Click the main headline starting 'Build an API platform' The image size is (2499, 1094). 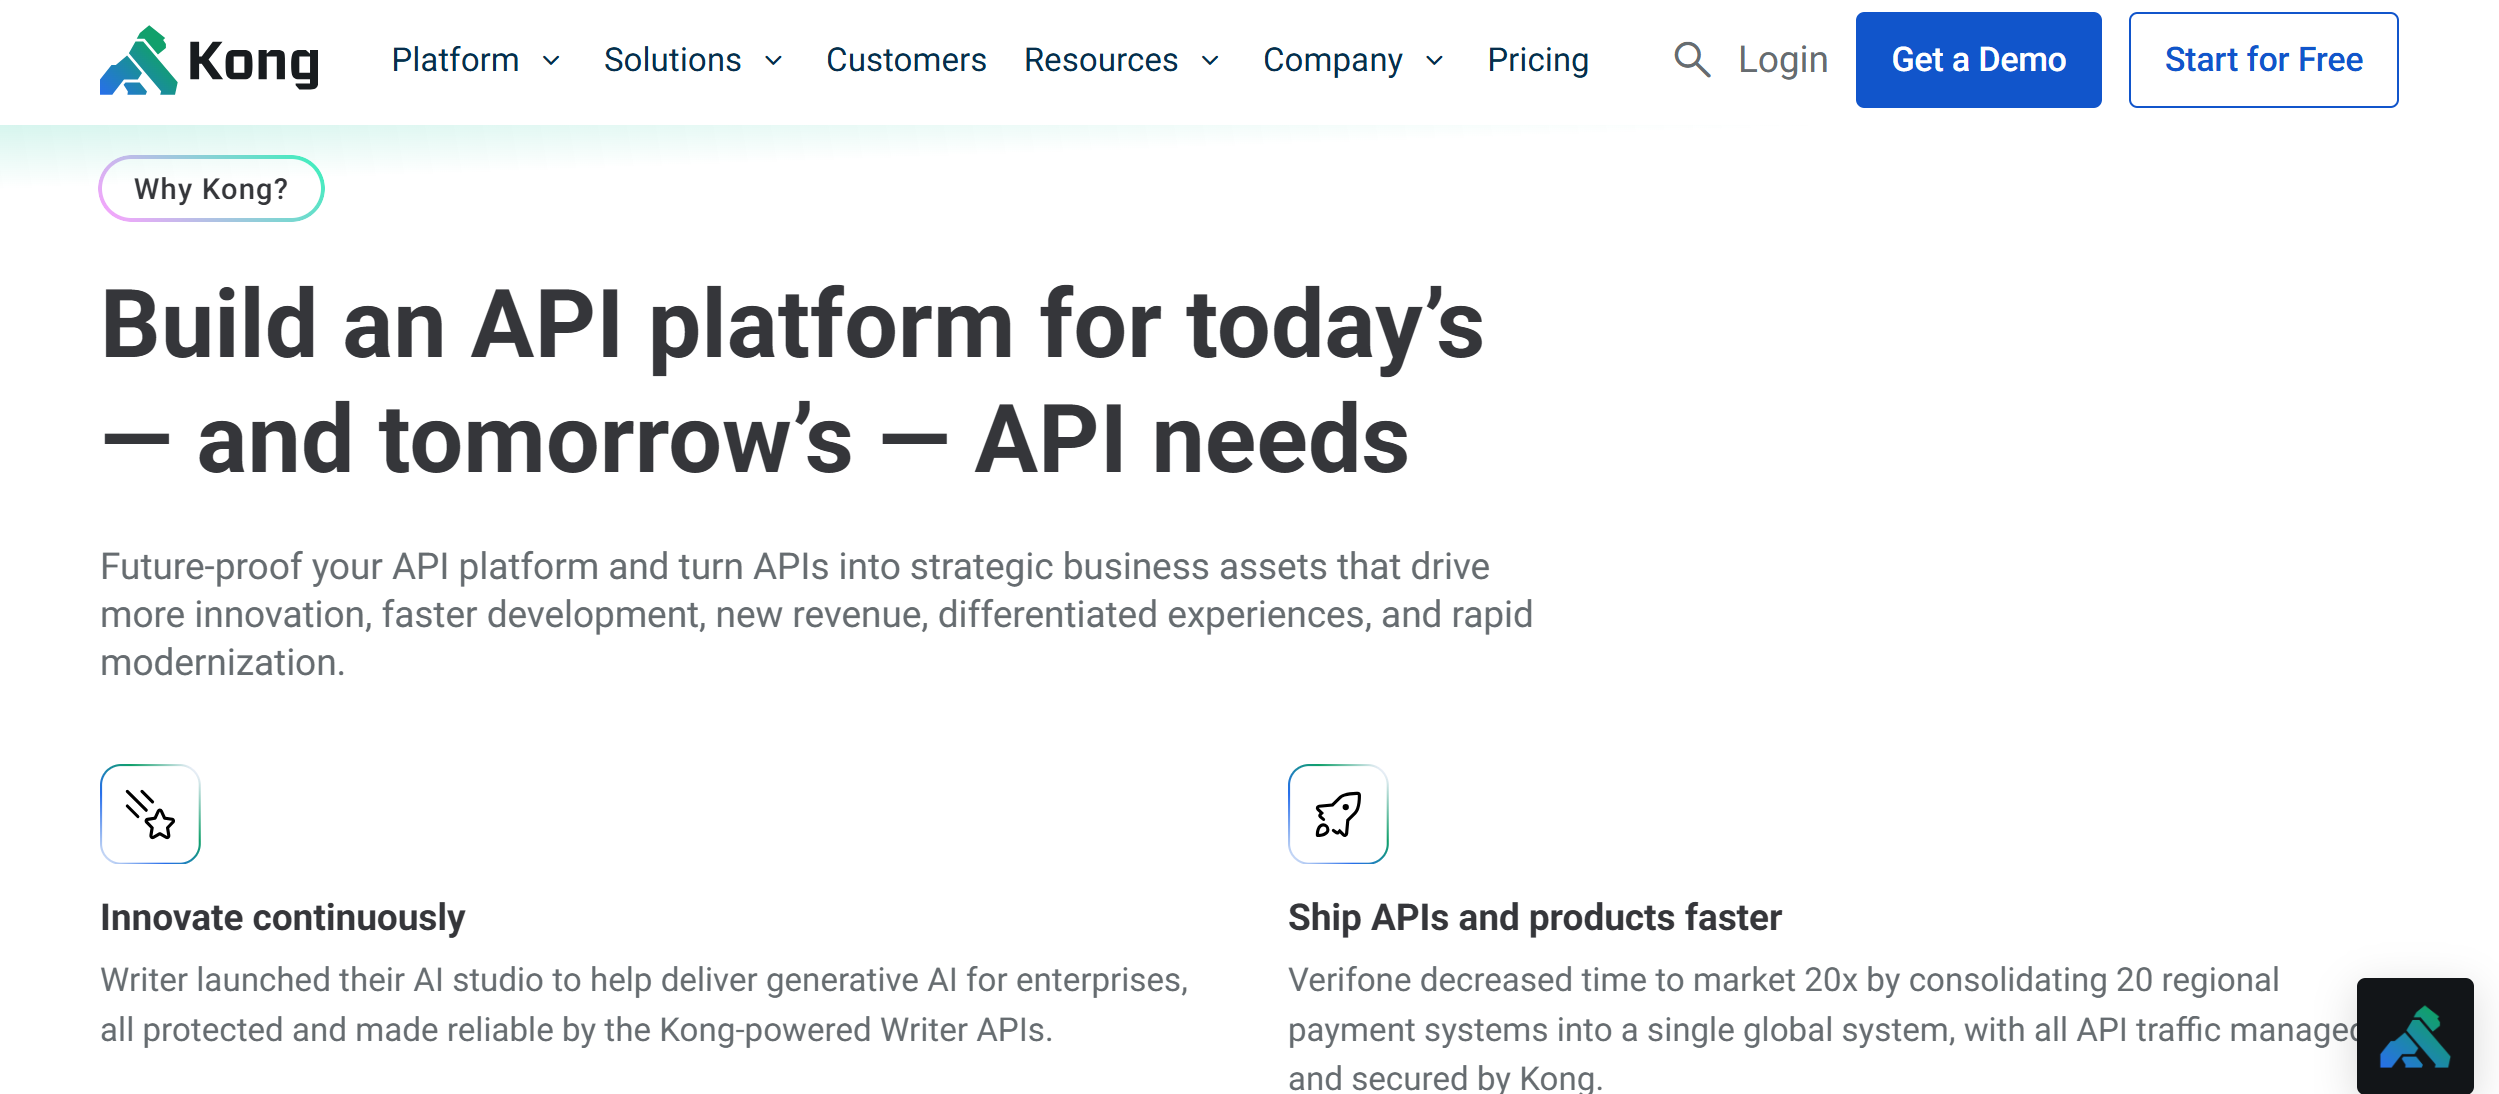(x=792, y=381)
